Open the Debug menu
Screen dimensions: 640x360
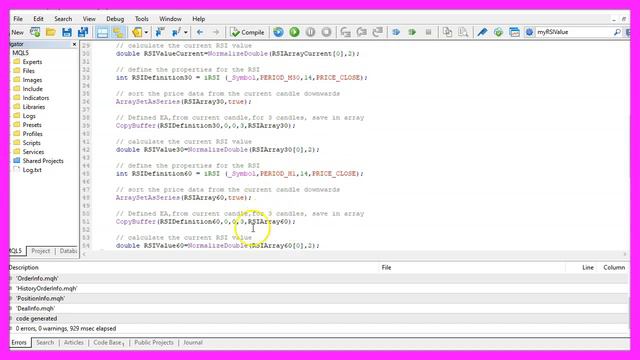(115, 19)
